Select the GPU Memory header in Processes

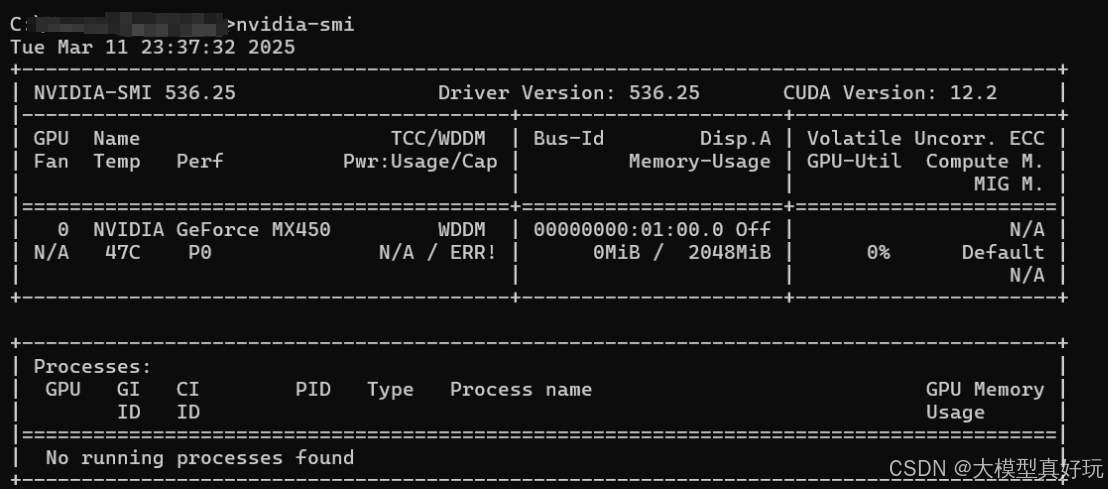(985, 389)
